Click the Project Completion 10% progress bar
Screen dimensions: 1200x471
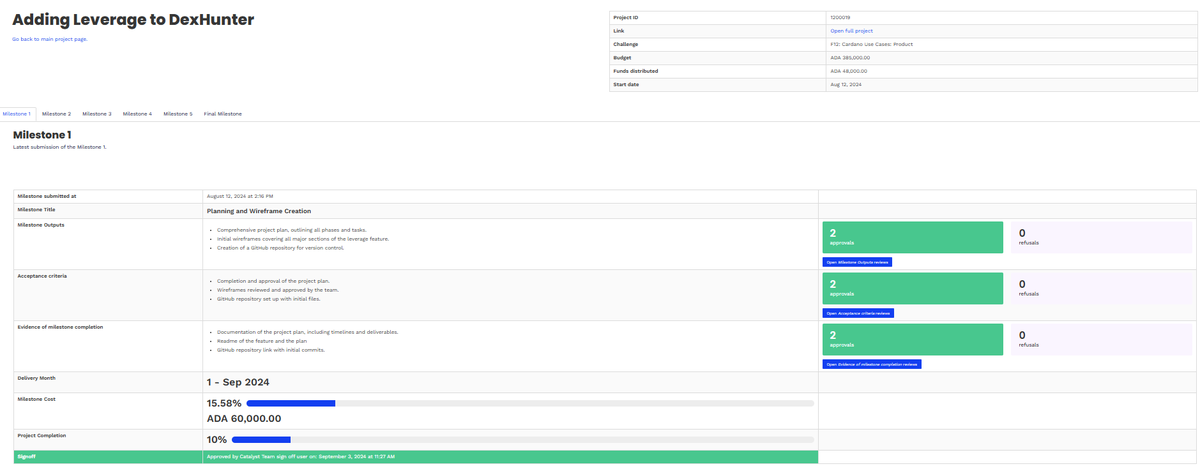[523, 440]
